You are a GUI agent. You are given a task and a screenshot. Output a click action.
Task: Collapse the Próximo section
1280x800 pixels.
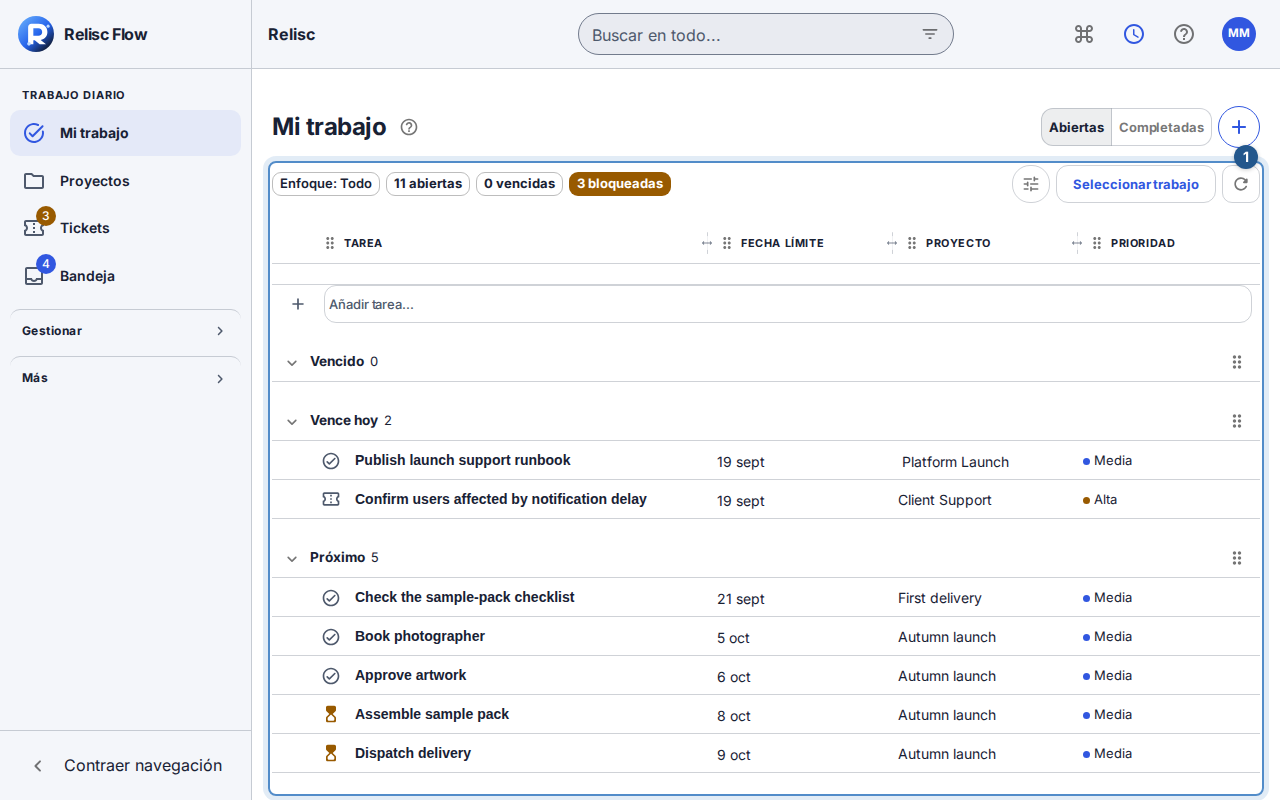[292, 558]
